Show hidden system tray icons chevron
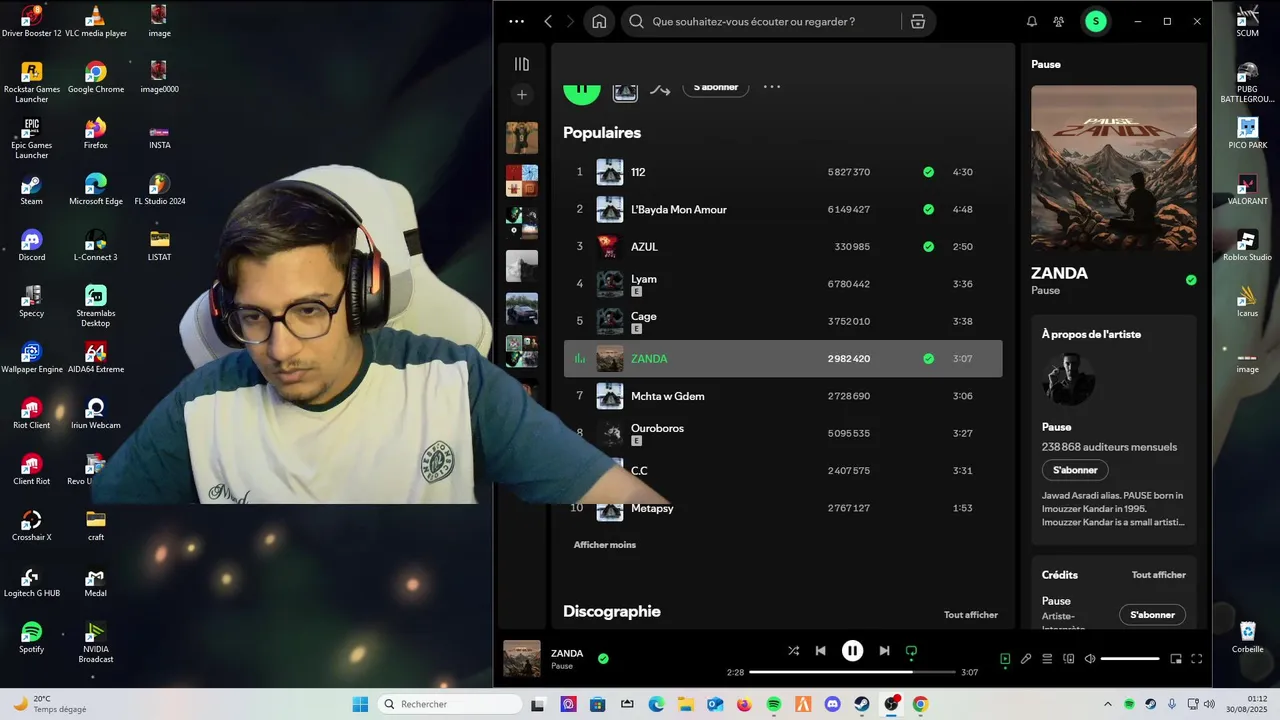 point(1107,704)
